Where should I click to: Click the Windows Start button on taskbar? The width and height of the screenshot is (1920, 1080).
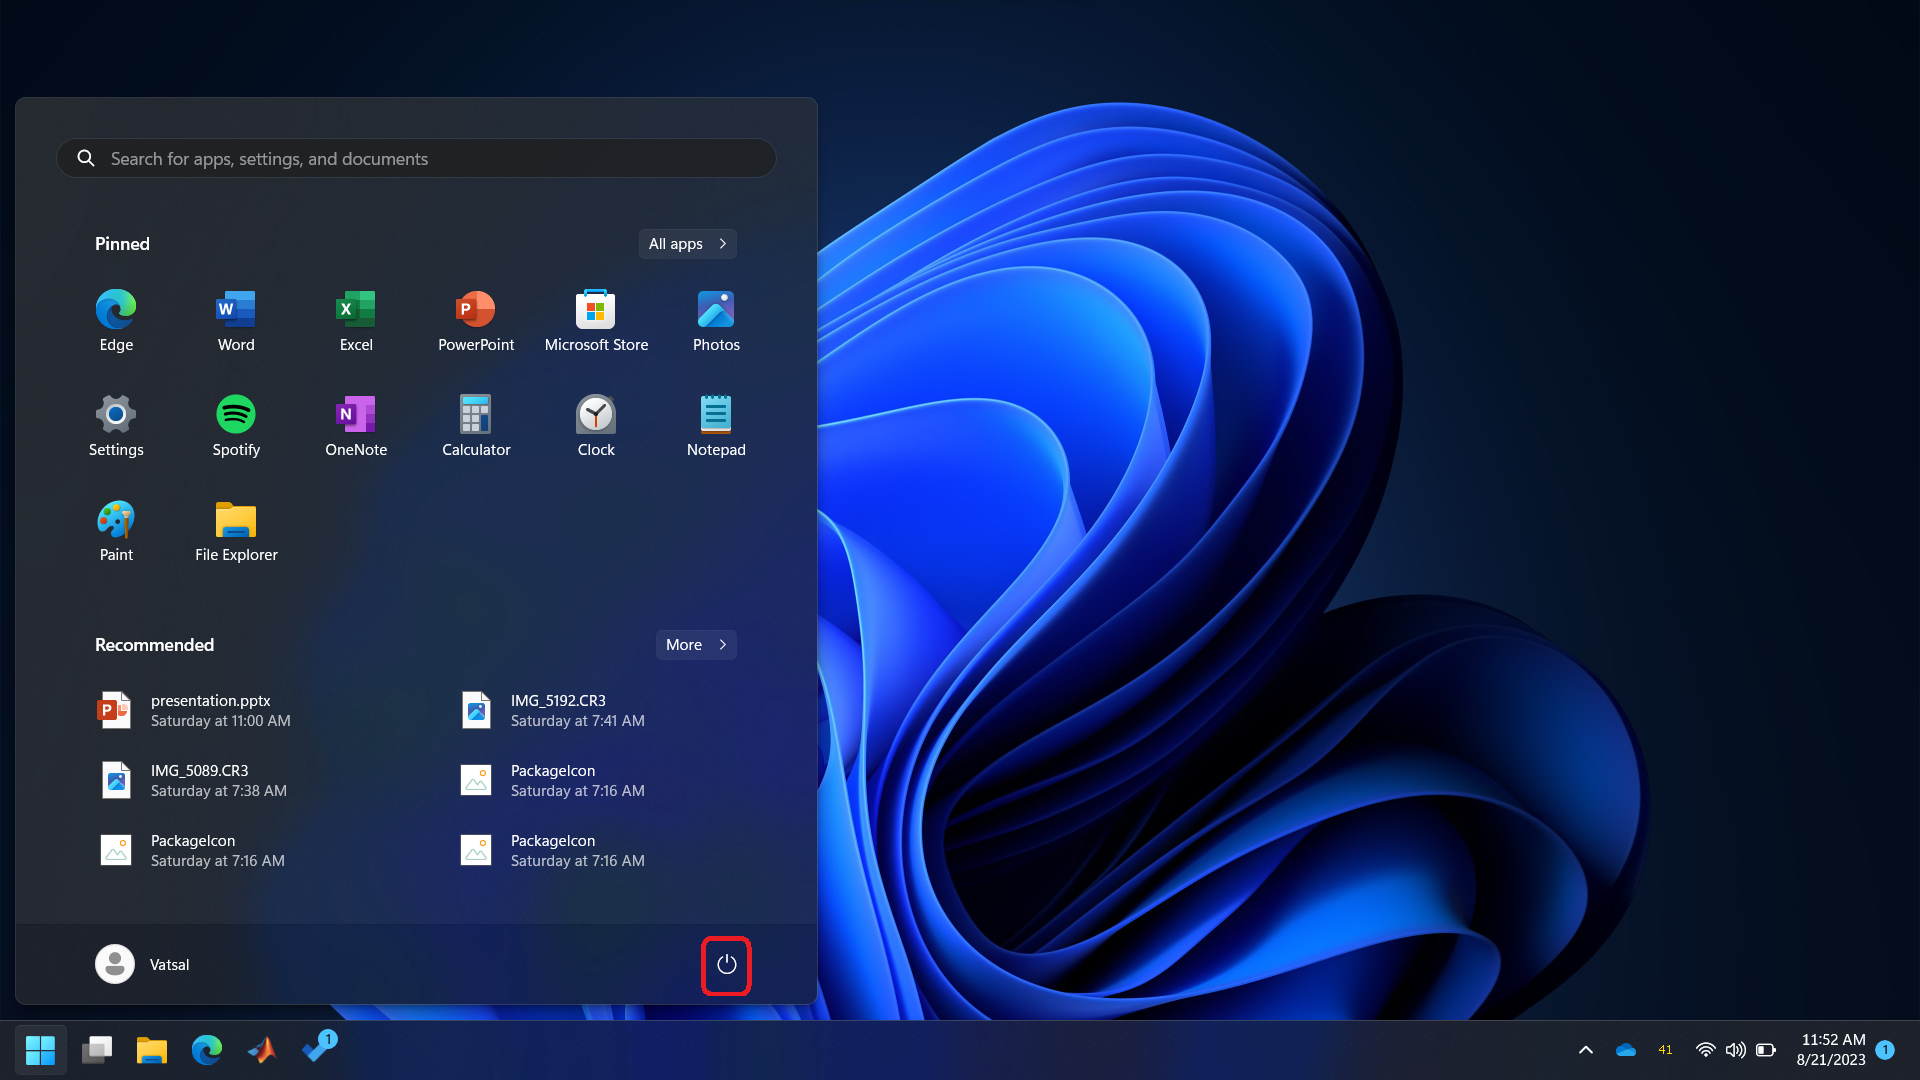tap(40, 1050)
